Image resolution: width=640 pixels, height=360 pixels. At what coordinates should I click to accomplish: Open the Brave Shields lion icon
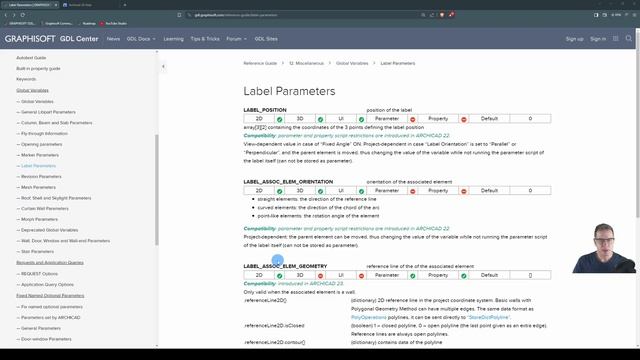click(x=442, y=15)
